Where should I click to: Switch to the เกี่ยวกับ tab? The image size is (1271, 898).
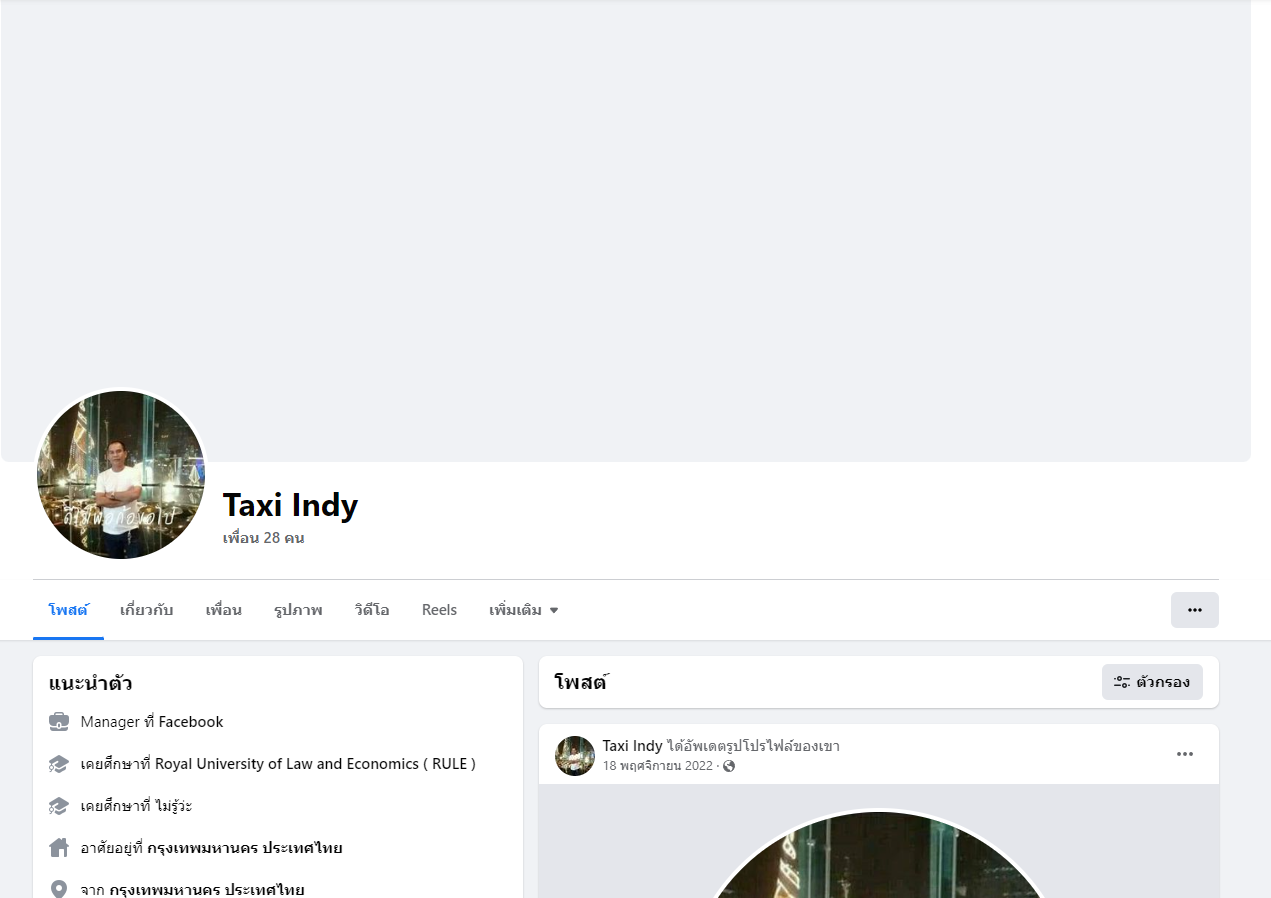click(146, 610)
